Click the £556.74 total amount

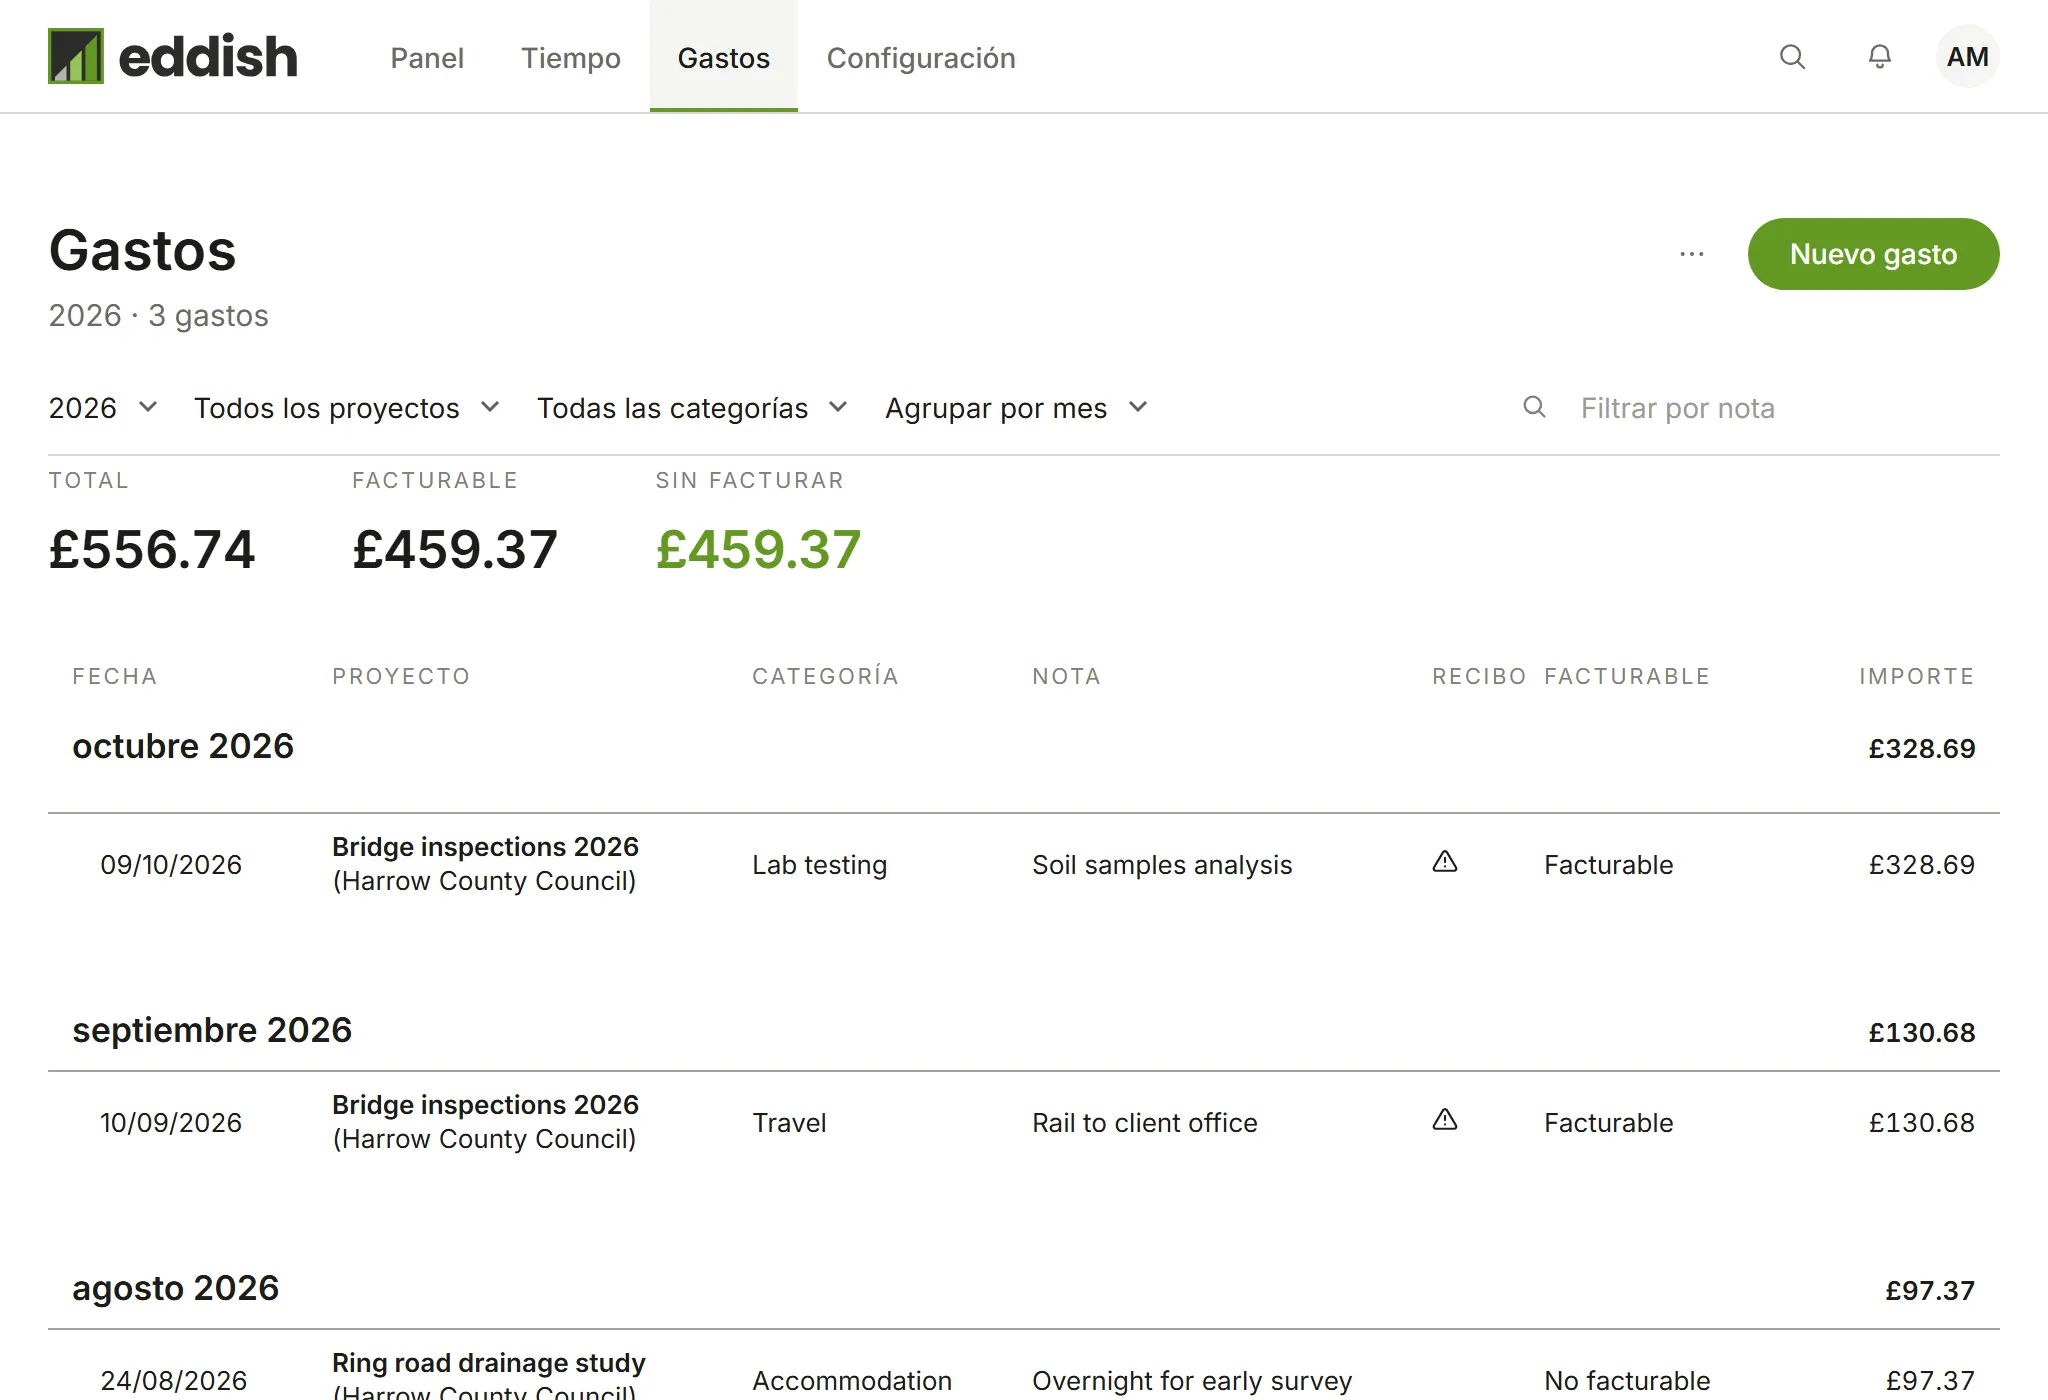(x=152, y=550)
